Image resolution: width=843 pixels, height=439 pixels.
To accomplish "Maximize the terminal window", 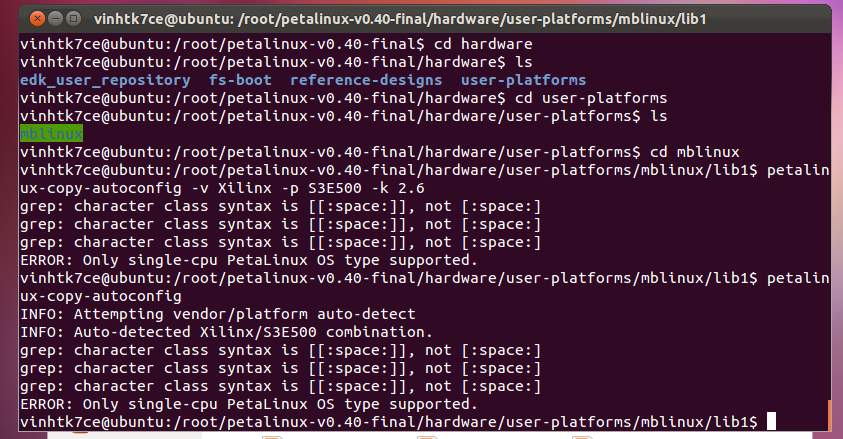I will (74, 20).
